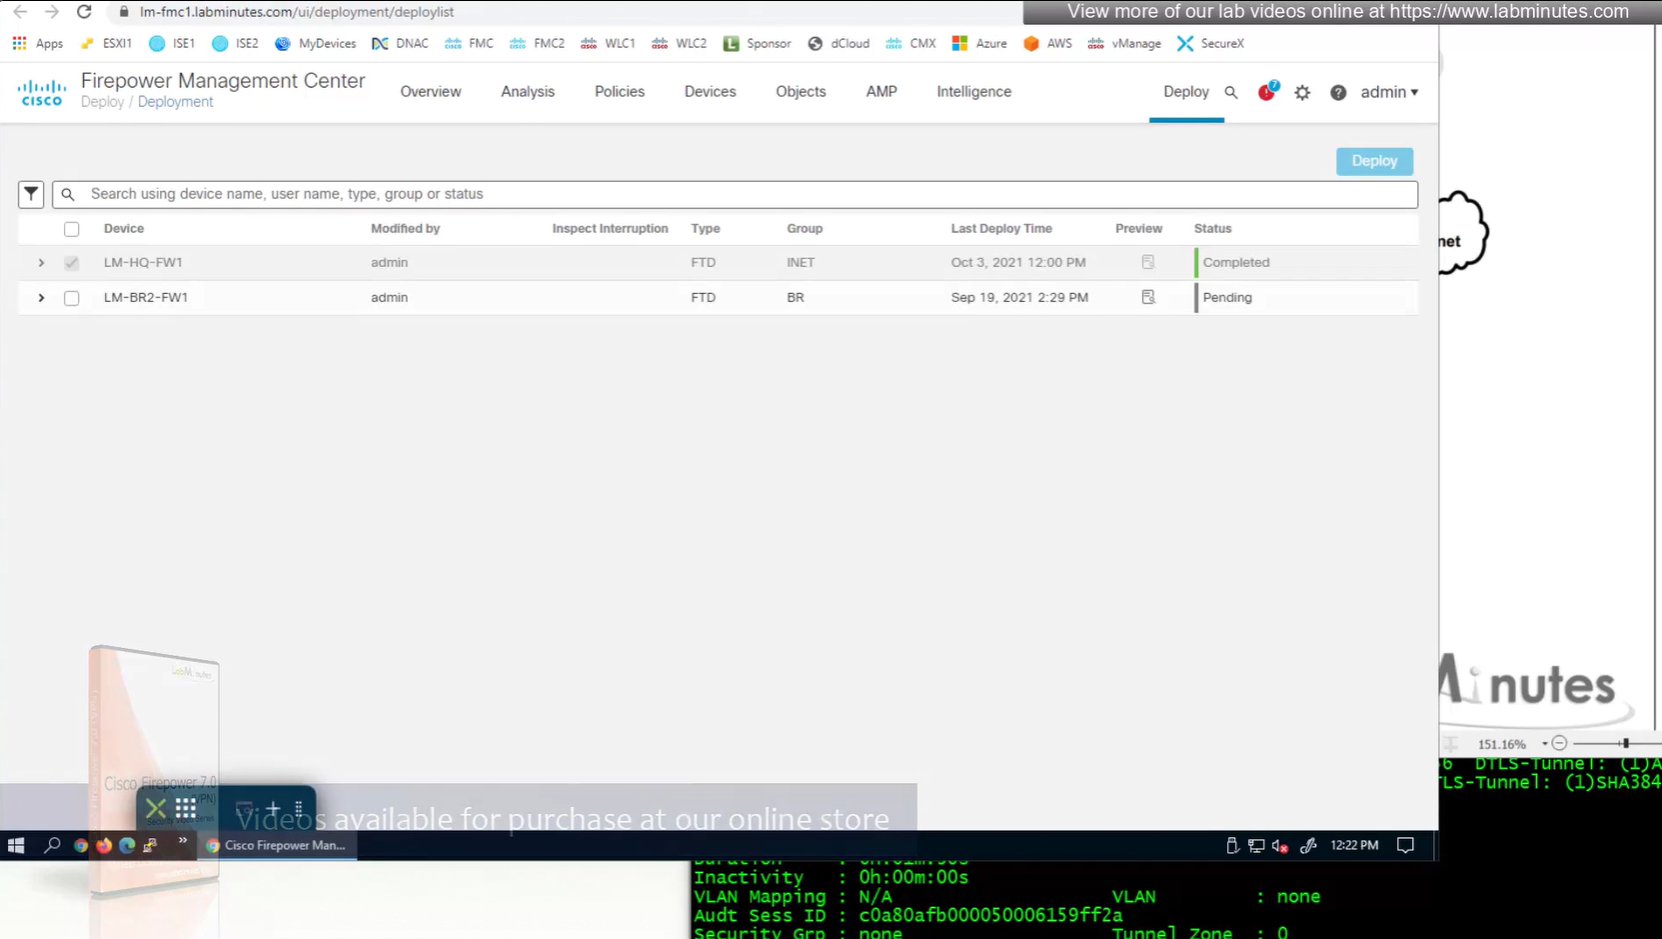
Task: Preview deployment for LM-BR2-FW1
Action: coord(1148,297)
